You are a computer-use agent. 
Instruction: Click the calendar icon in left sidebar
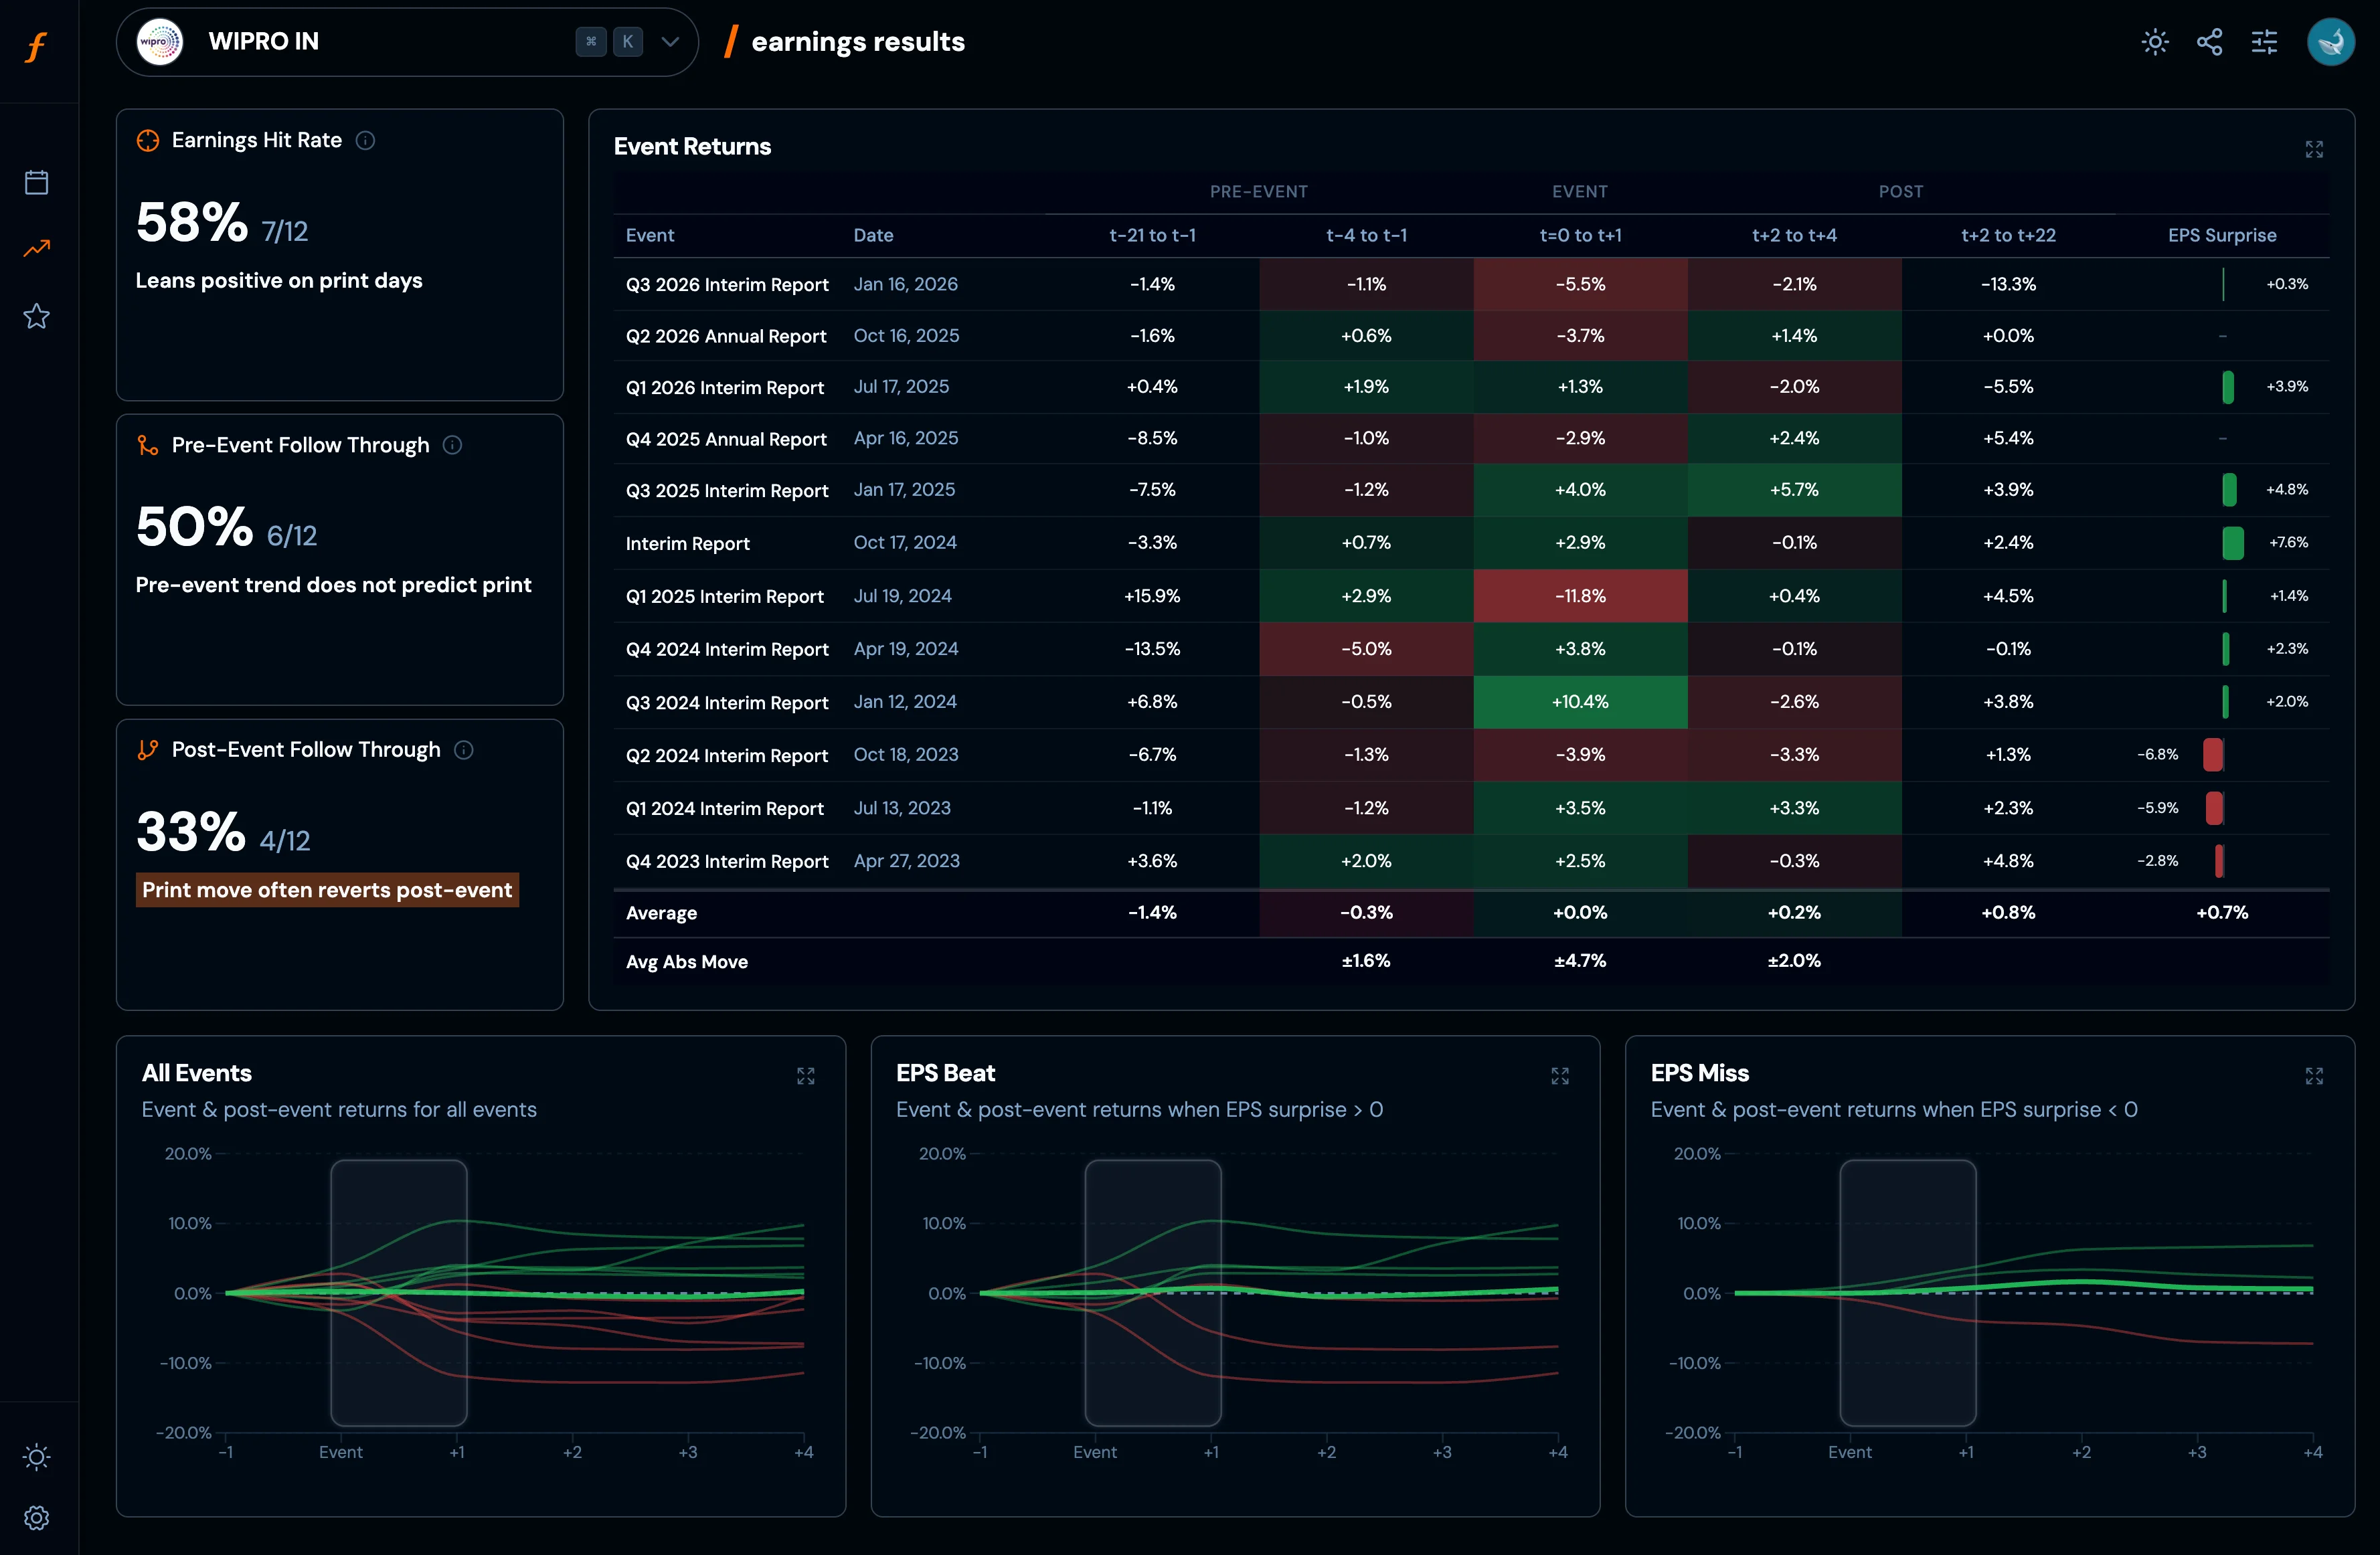pyautogui.click(x=37, y=182)
